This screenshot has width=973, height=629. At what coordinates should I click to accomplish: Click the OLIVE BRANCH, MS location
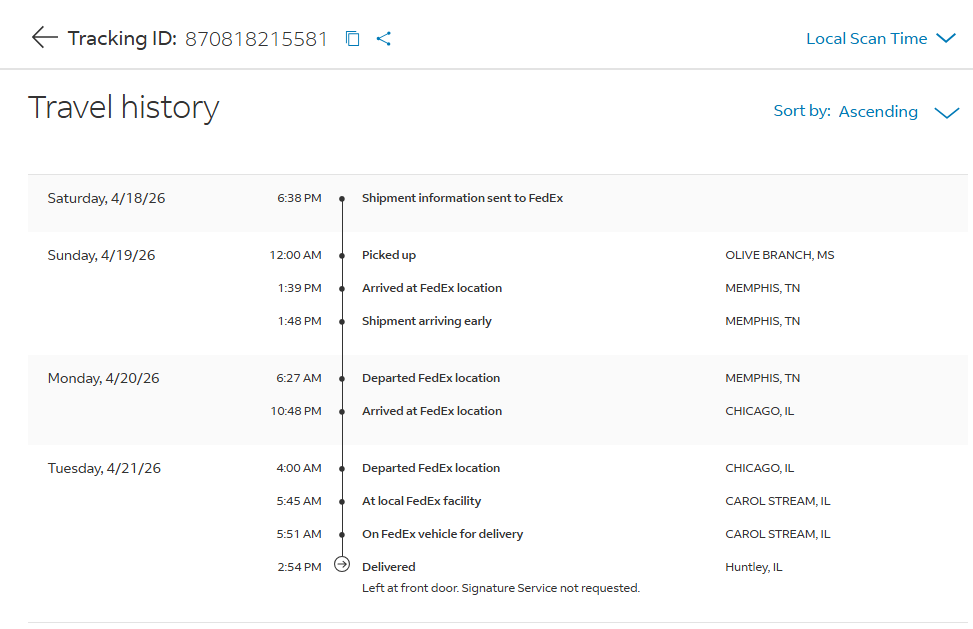pos(780,255)
